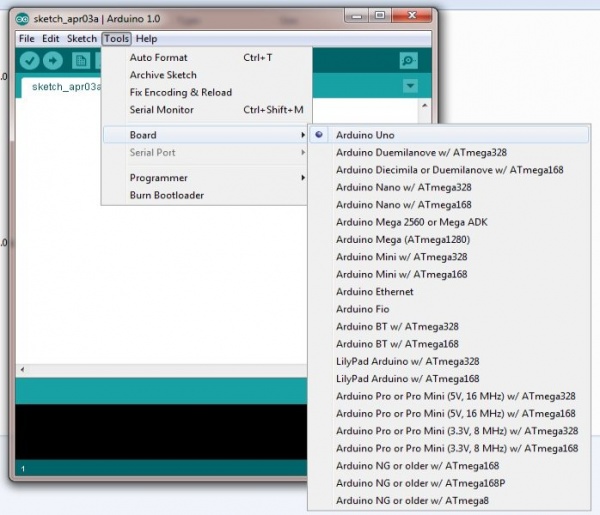Select Arduino NG or older w/ ATmega168
This screenshot has height=515, width=600.
point(449,466)
